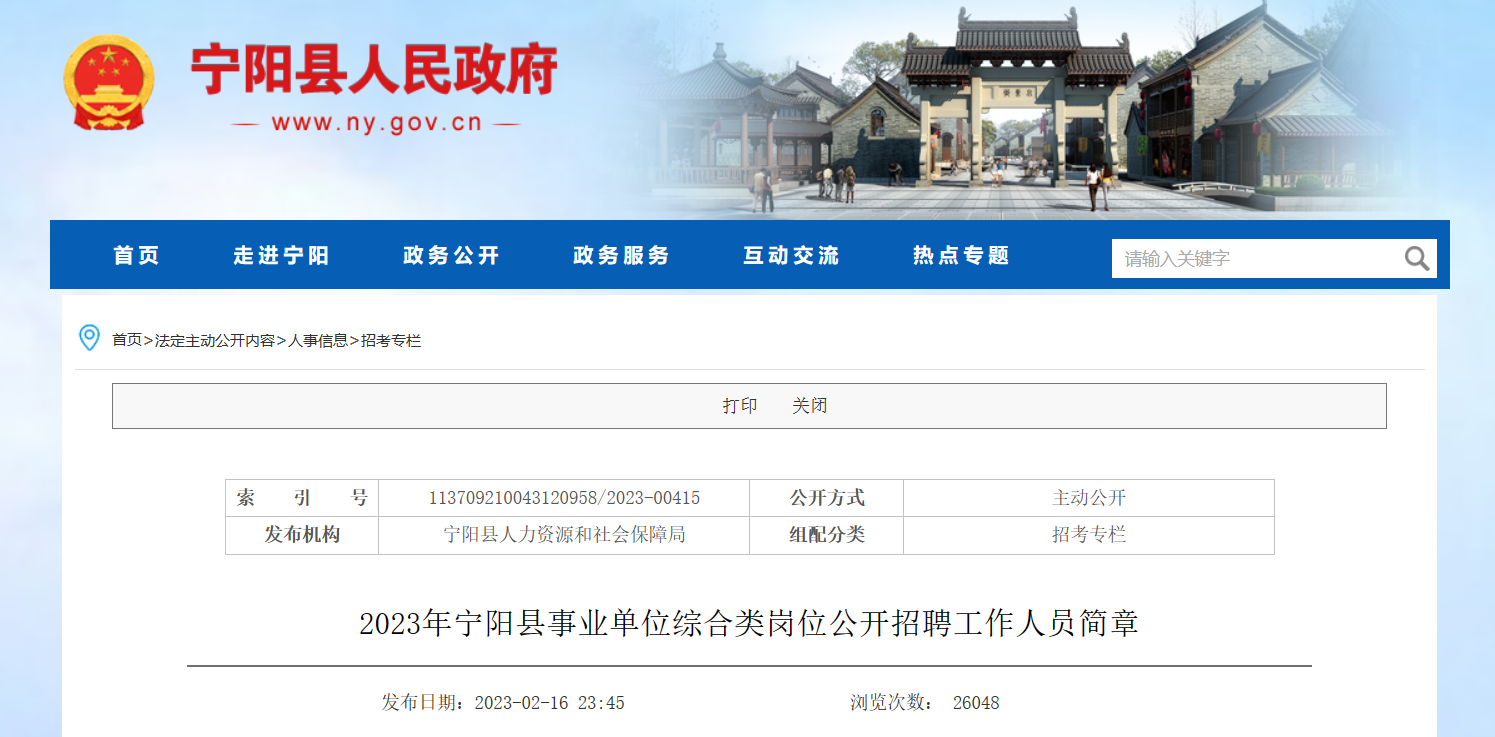1495x737 pixels.
Task: Click the breadcrumb location pin icon
Action: (89, 338)
